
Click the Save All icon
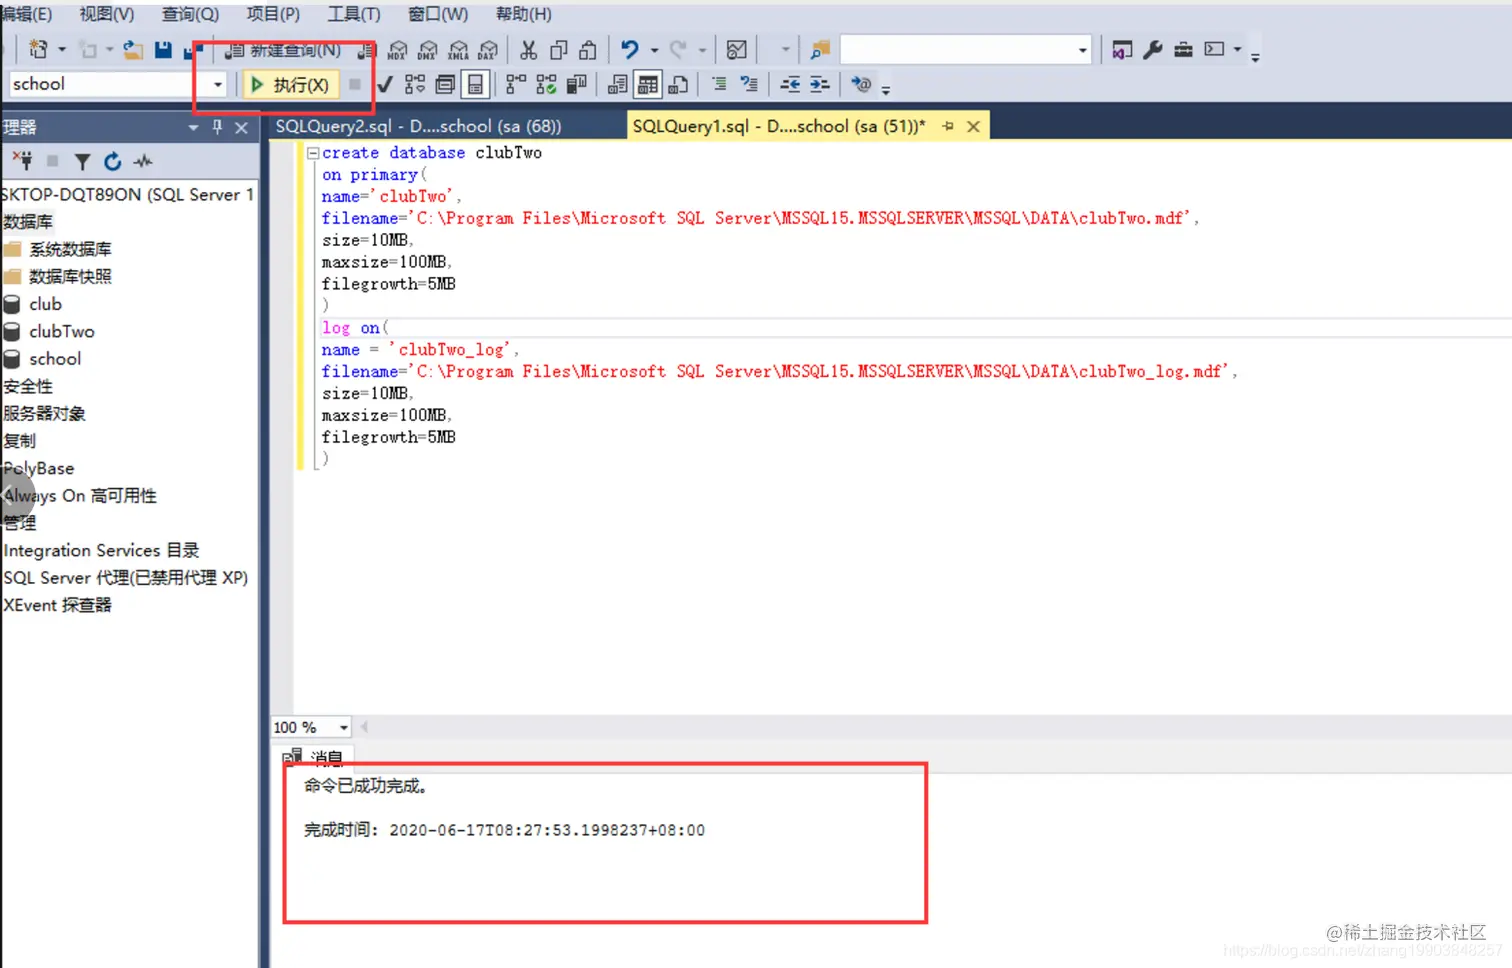(x=193, y=50)
